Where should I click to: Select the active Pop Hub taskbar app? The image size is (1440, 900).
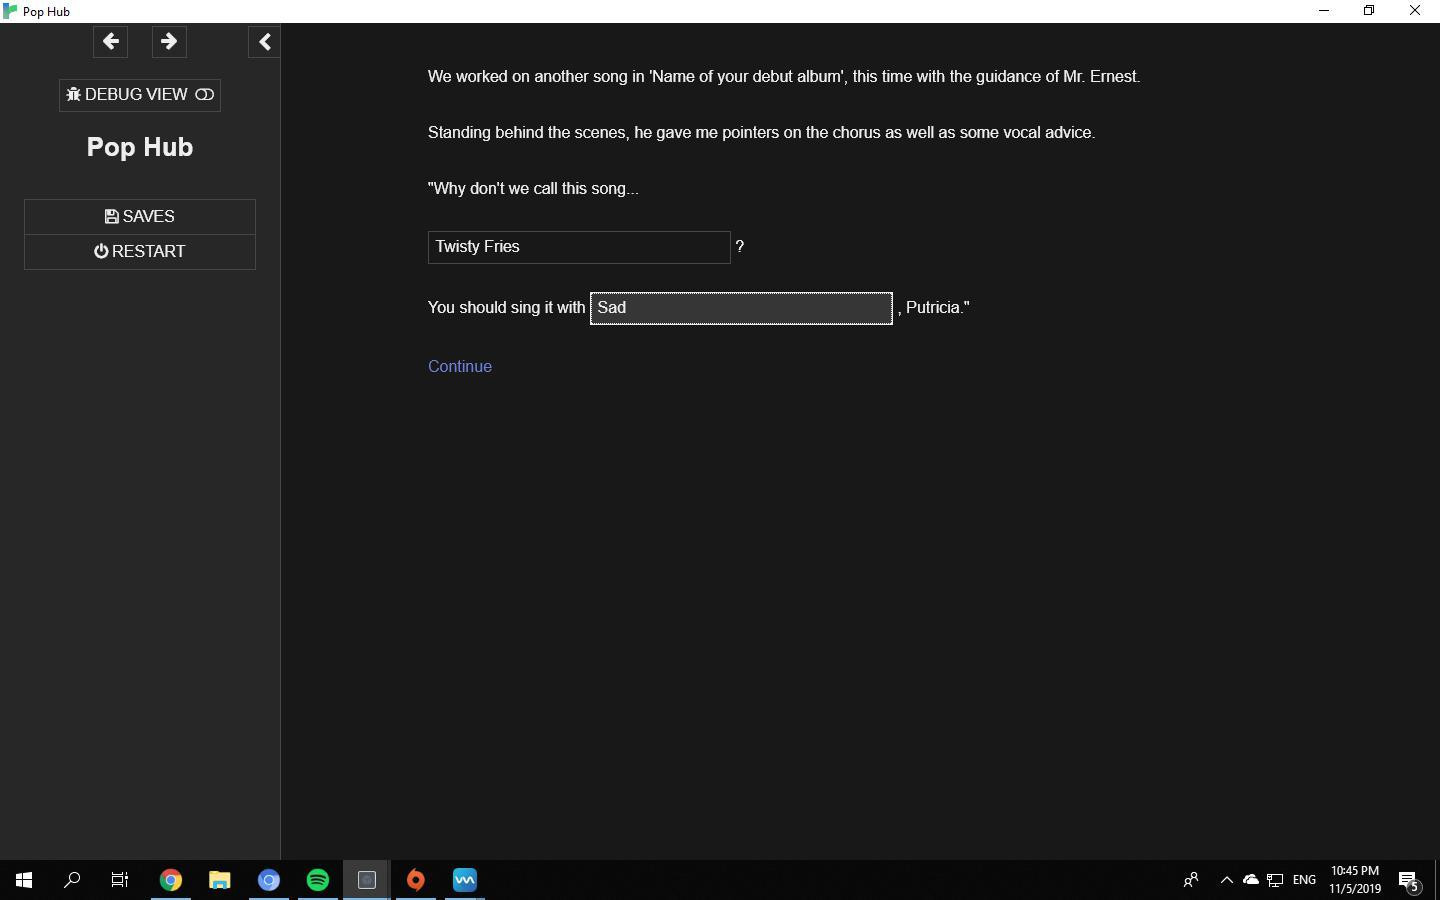click(x=367, y=880)
